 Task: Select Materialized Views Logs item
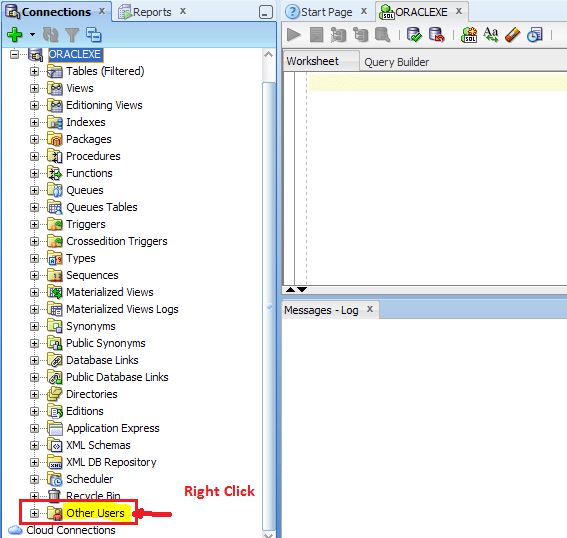(122, 309)
